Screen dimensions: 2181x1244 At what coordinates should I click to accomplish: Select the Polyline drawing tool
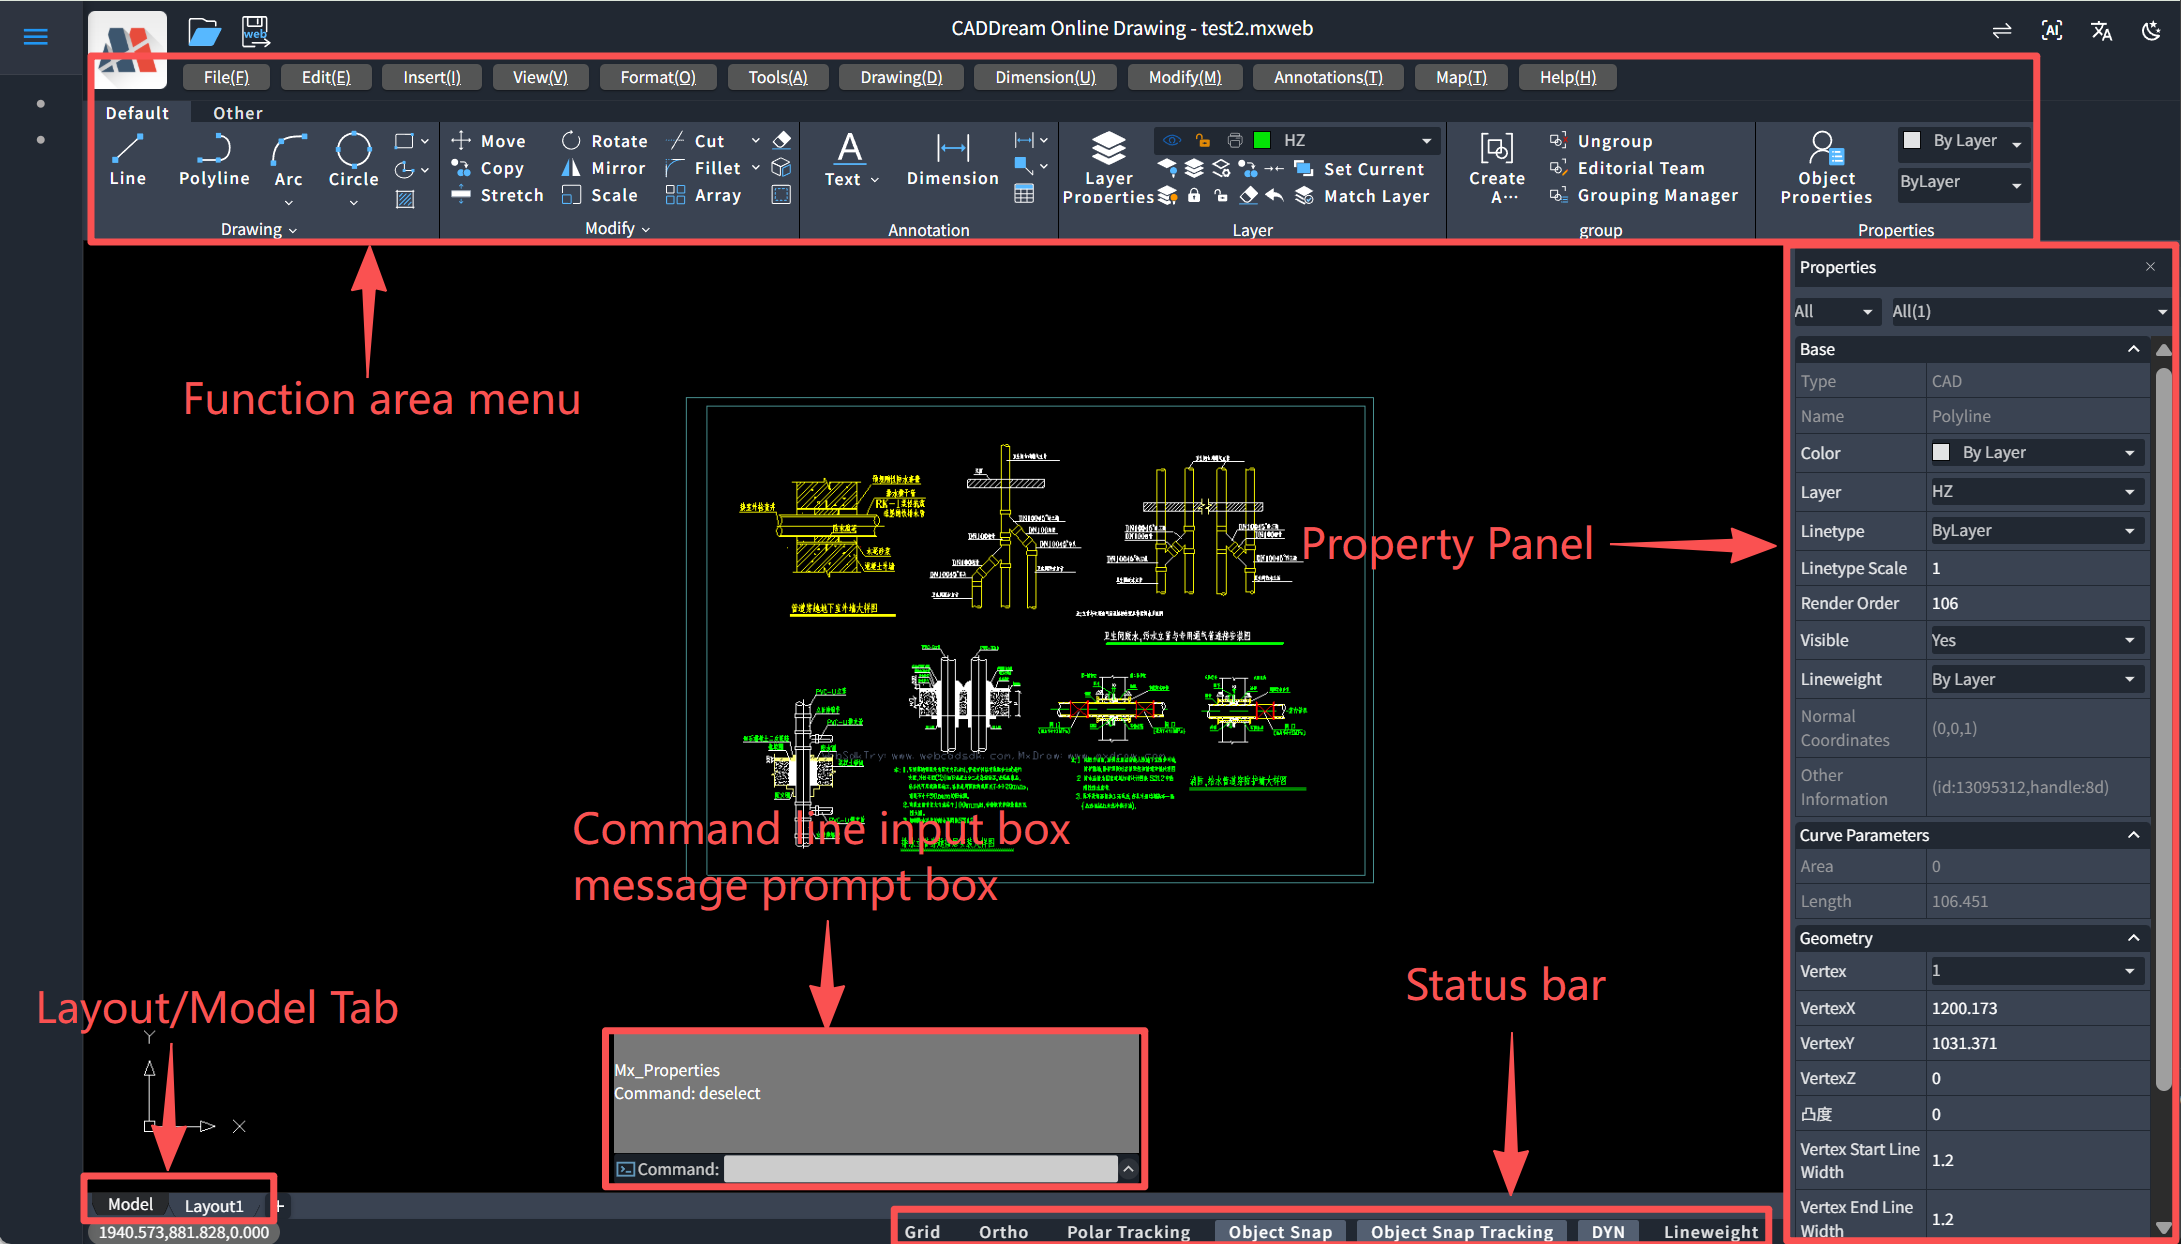click(214, 160)
